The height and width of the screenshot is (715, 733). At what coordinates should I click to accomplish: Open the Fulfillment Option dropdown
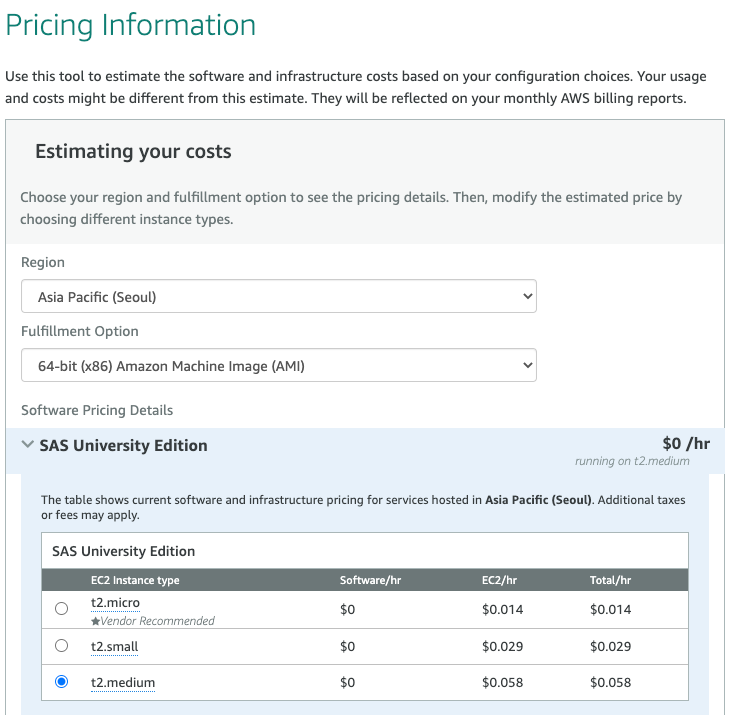(x=278, y=366)
